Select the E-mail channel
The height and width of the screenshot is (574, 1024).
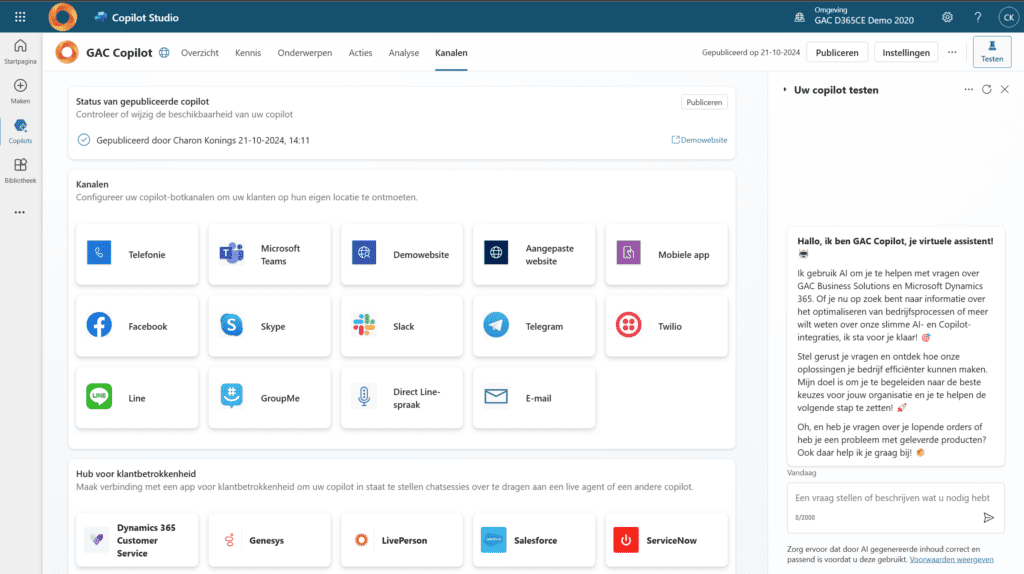pos(534,398)
